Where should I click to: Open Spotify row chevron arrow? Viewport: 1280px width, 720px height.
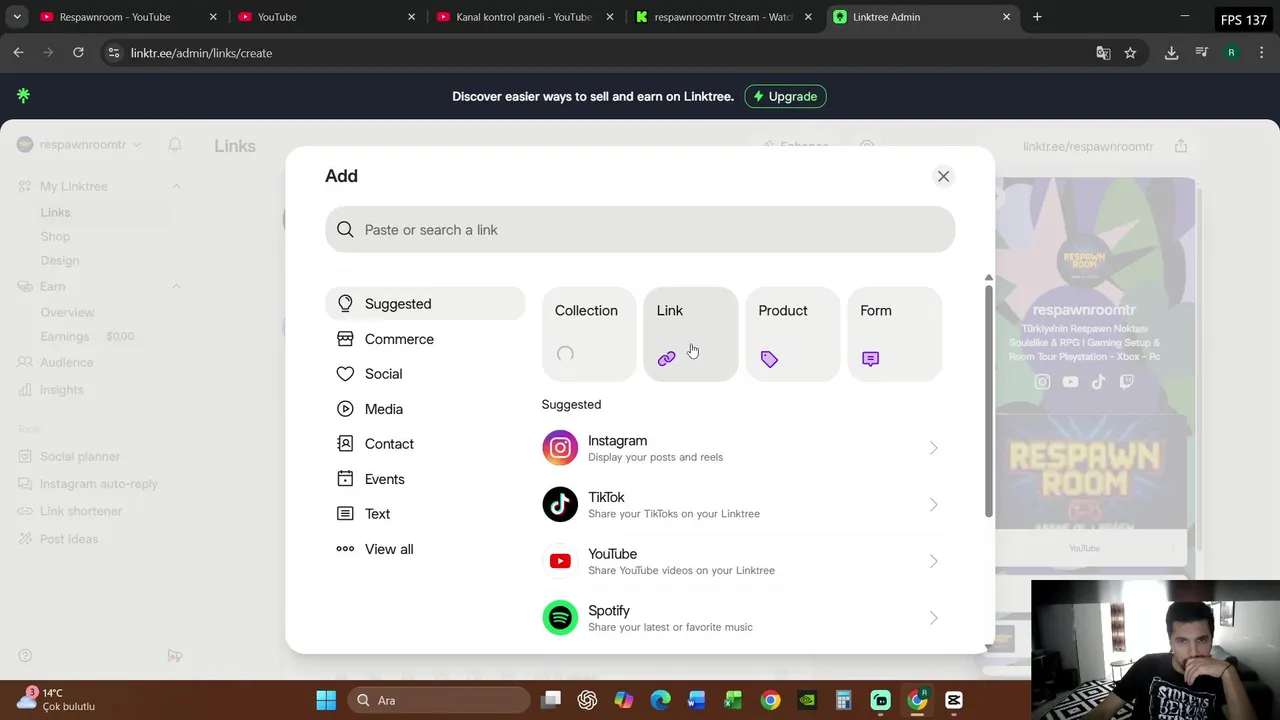tap(933, 618)
